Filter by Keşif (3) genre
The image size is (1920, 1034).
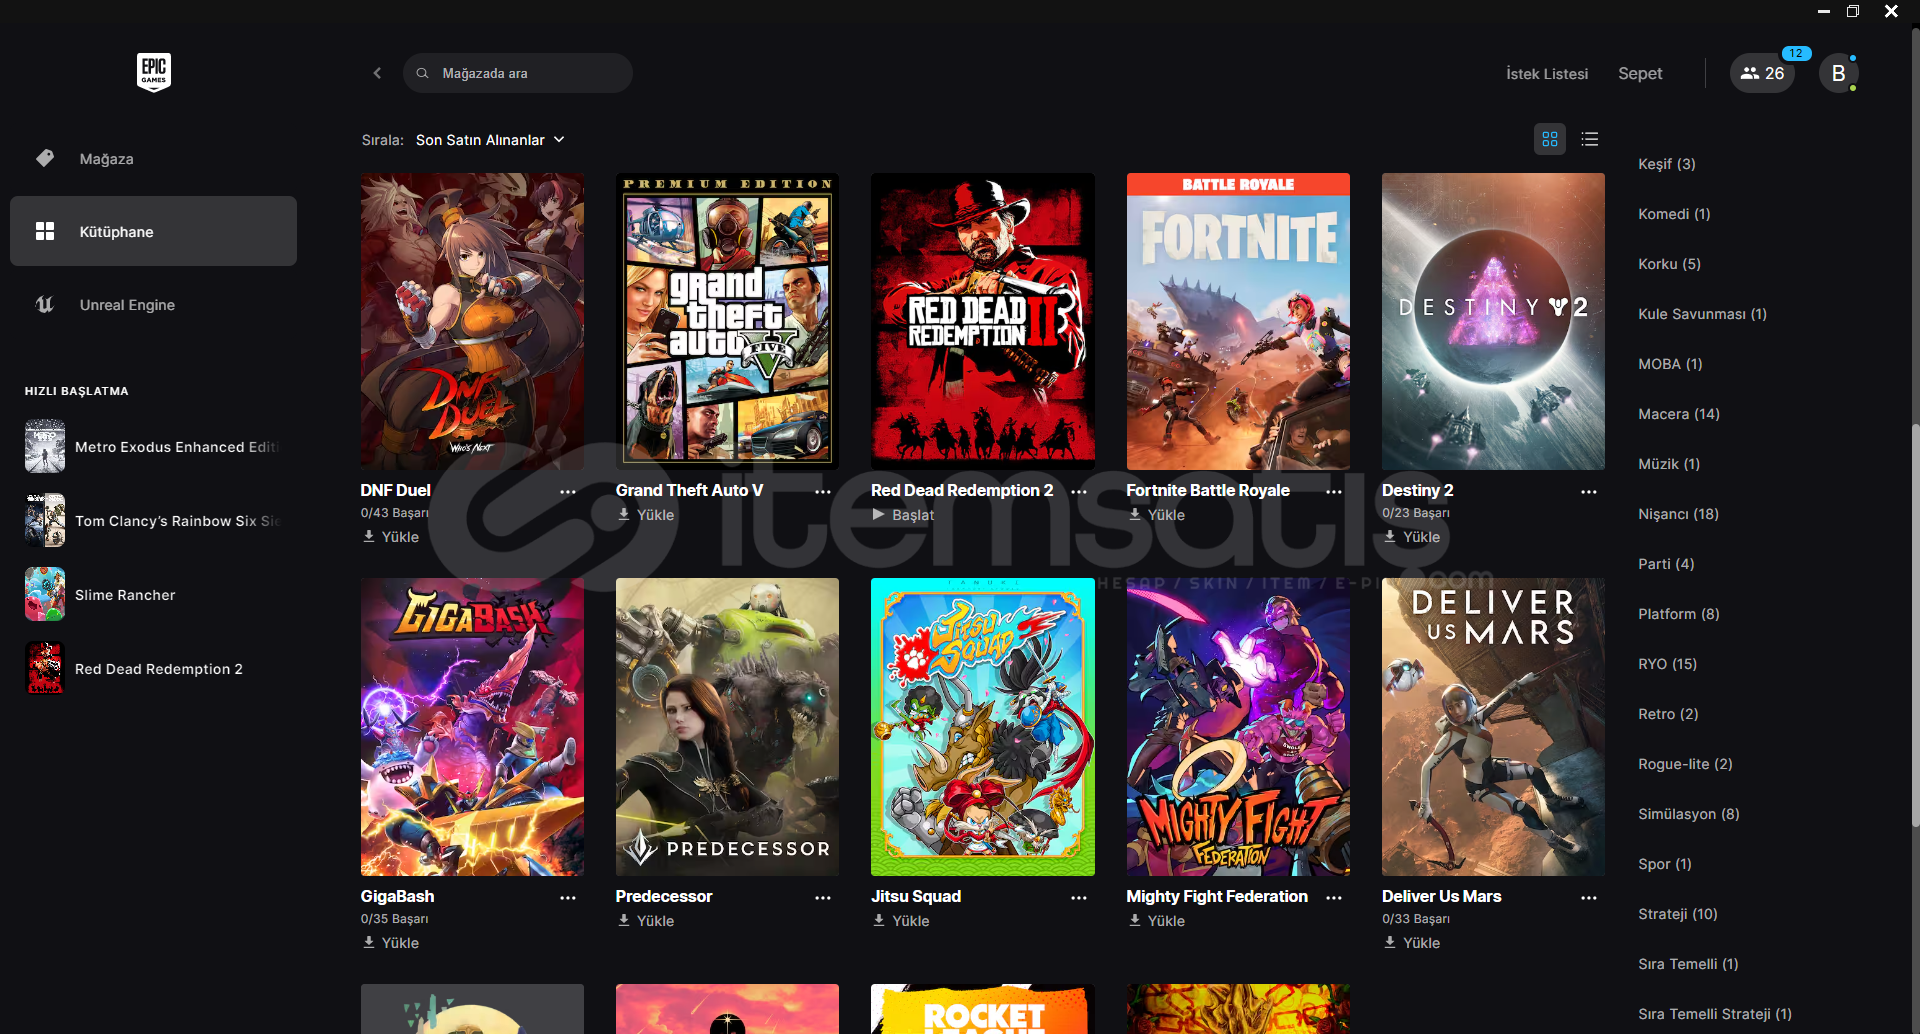(x=1667, y=164)
